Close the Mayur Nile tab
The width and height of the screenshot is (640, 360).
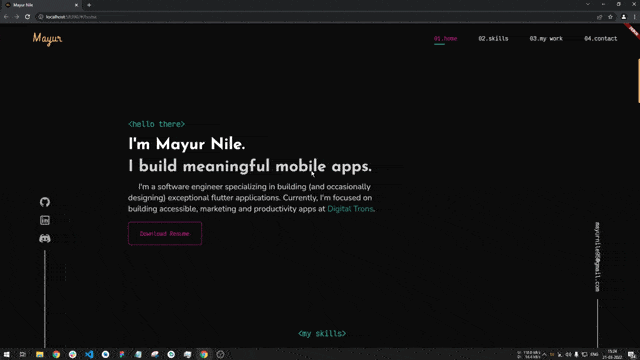[x=76, y=5]
